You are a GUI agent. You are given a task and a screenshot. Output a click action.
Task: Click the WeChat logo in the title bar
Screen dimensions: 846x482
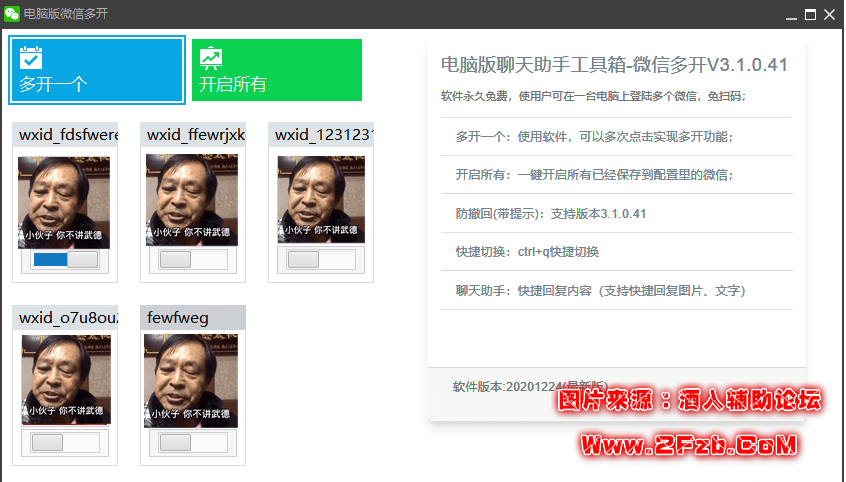click(x=12, y=13)
